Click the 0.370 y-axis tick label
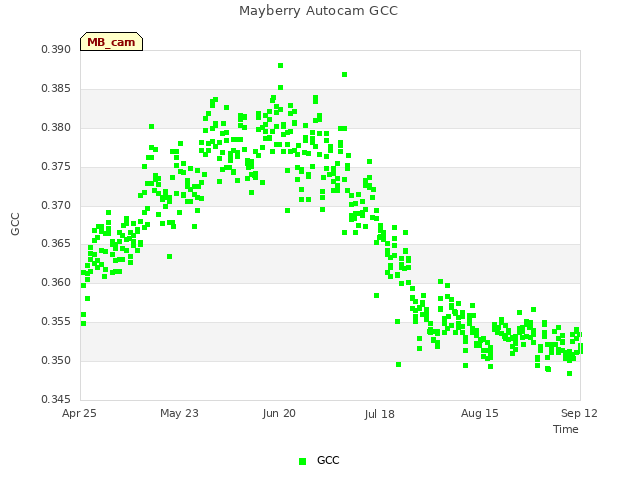640x480 pixels. (56, 205)
